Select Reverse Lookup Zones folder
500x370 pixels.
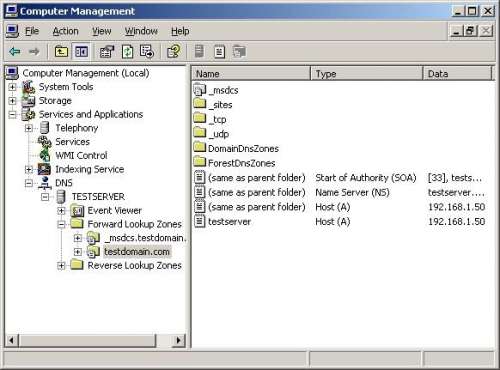click(x=135, y=265)
